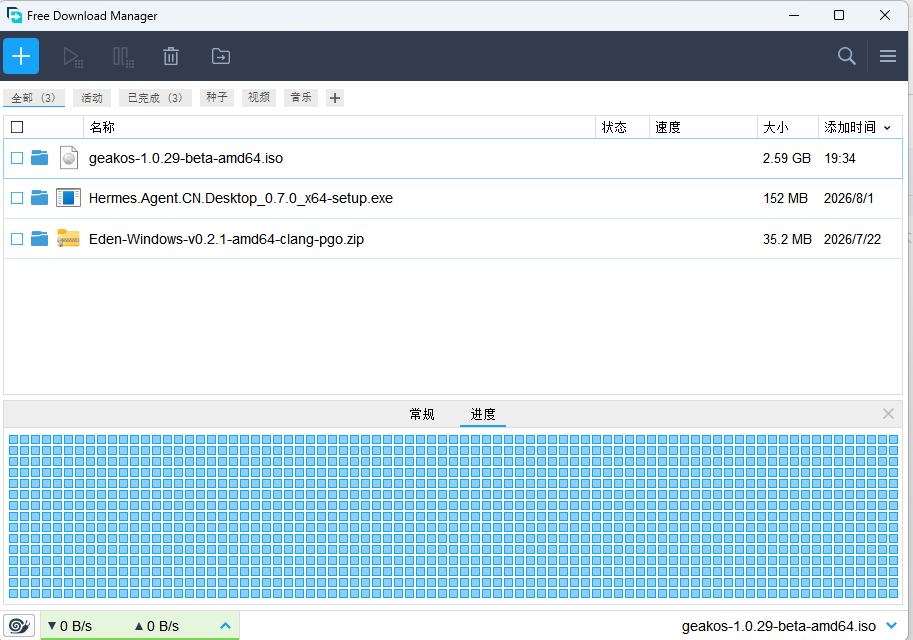The width and height of the screenshot is (913, 640).
Task: Collapse details panel with bottom-right chevron
Action: click(891, 625)
